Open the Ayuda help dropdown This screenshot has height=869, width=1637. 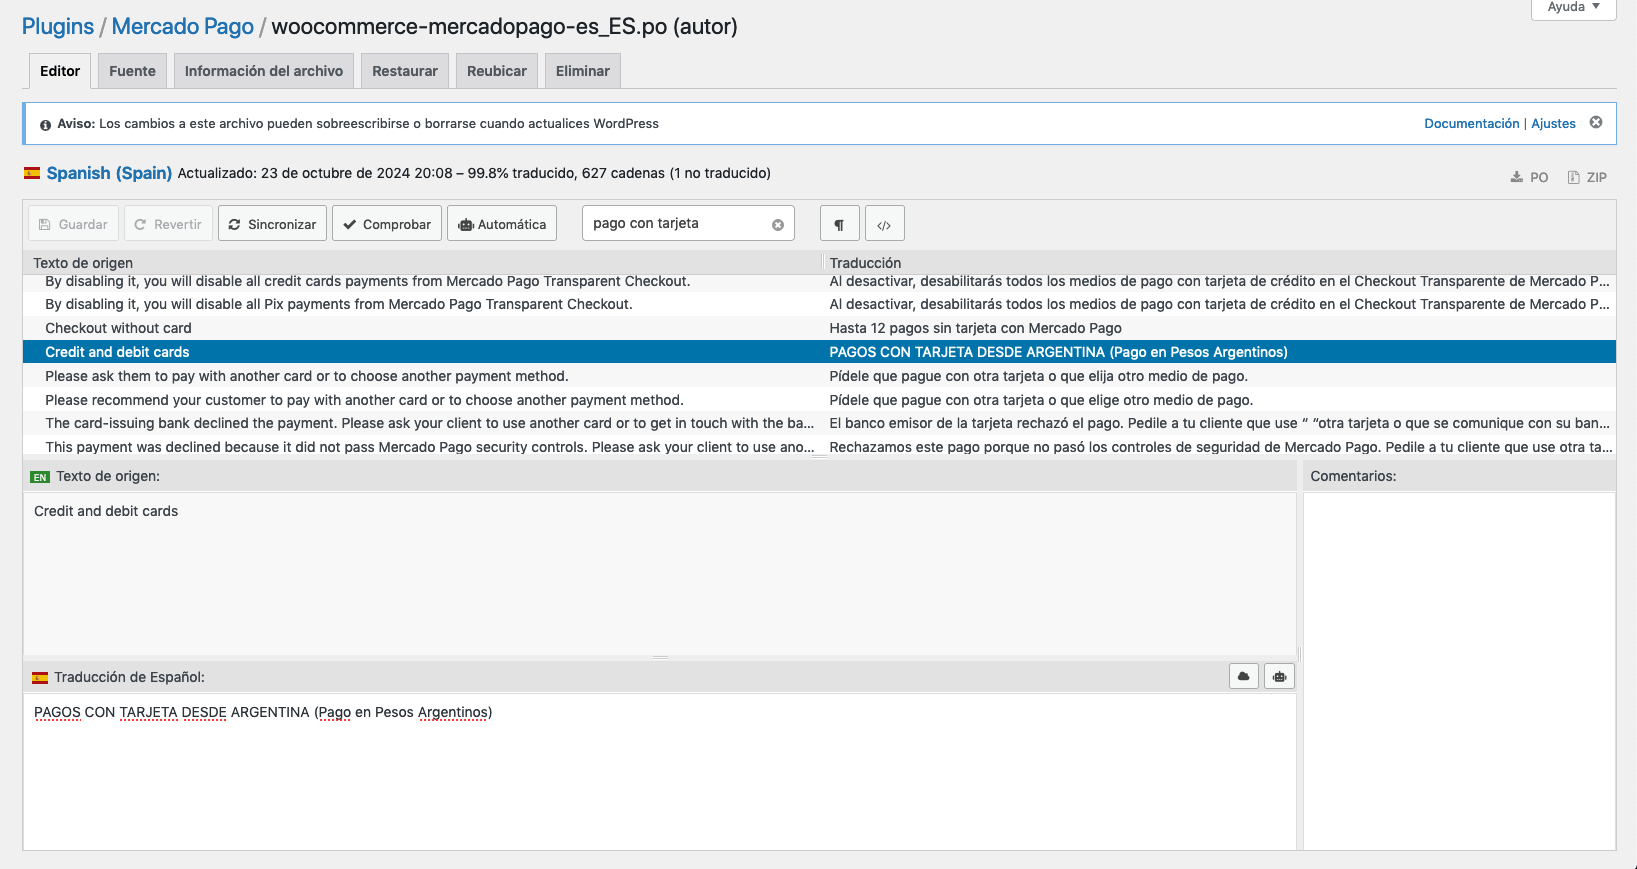tap(1574, 8)
